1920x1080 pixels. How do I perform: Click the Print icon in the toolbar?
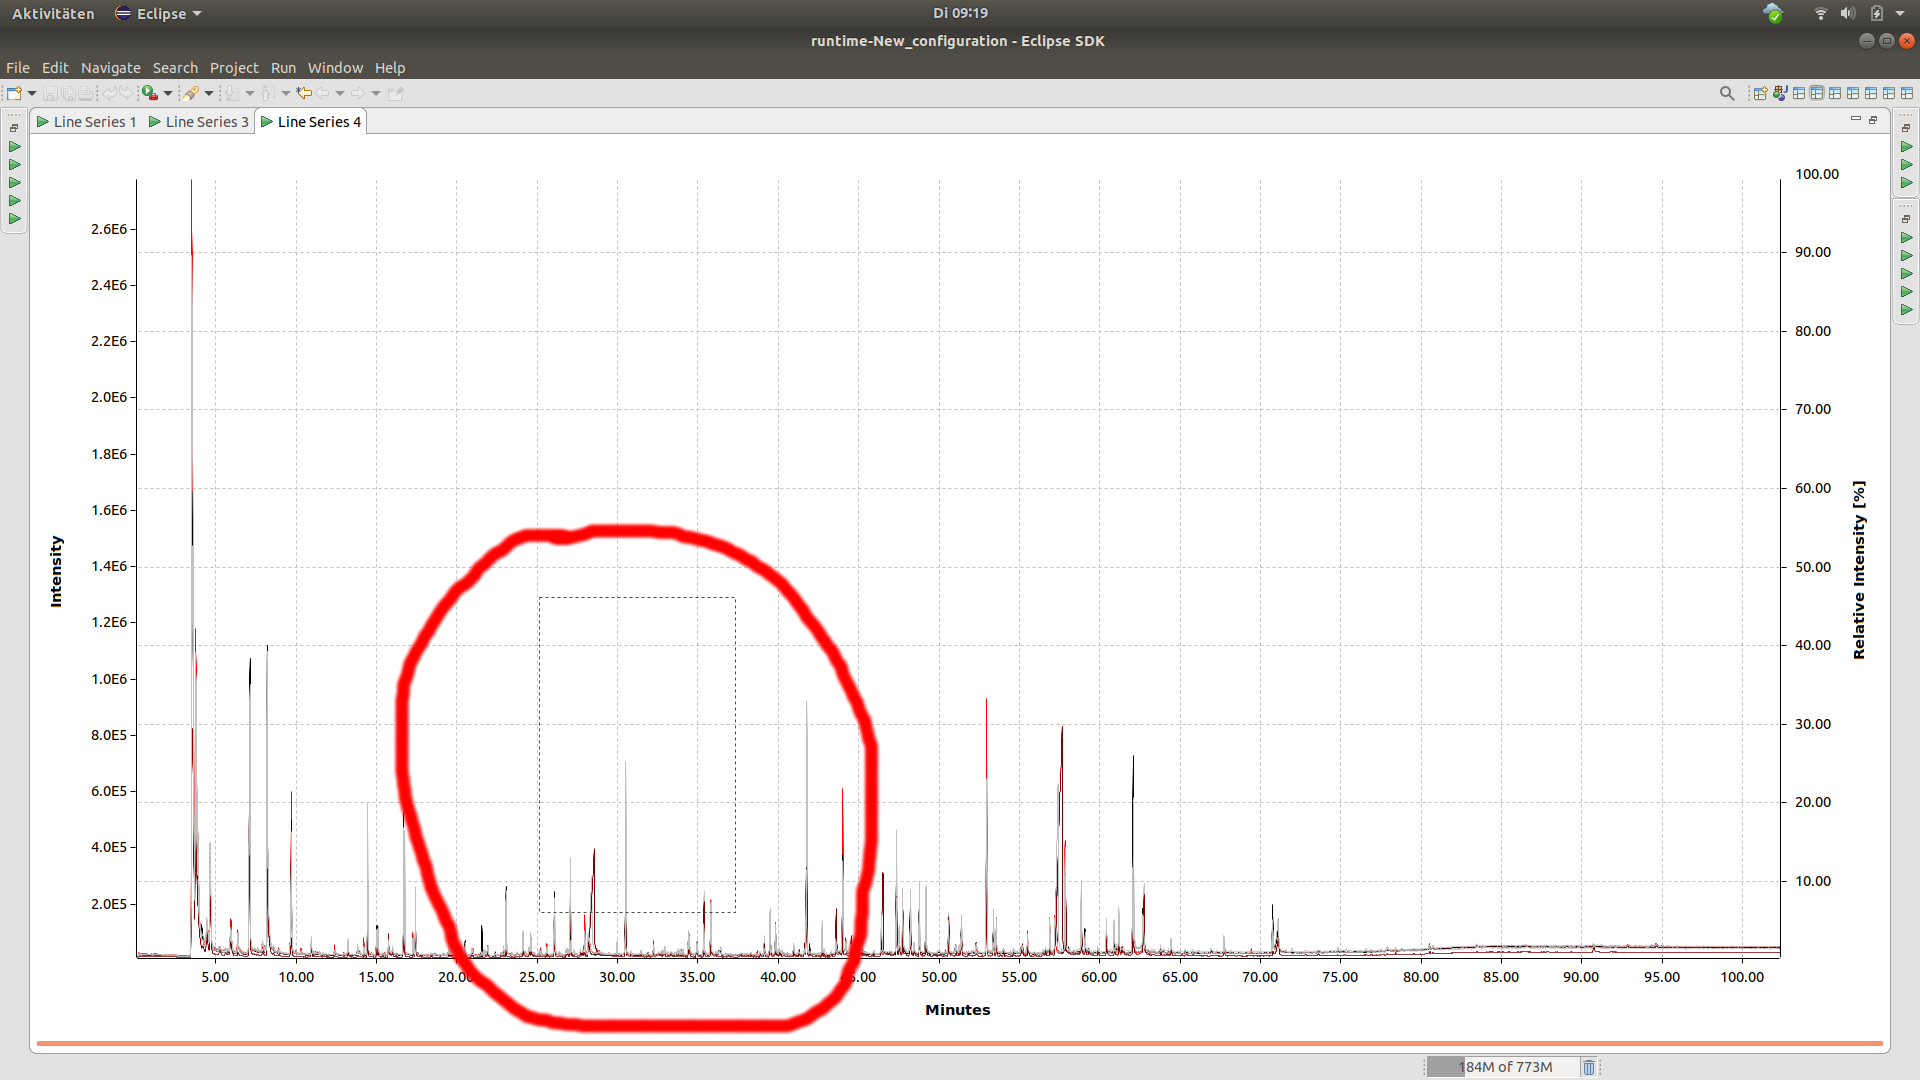tap(86, 93)
